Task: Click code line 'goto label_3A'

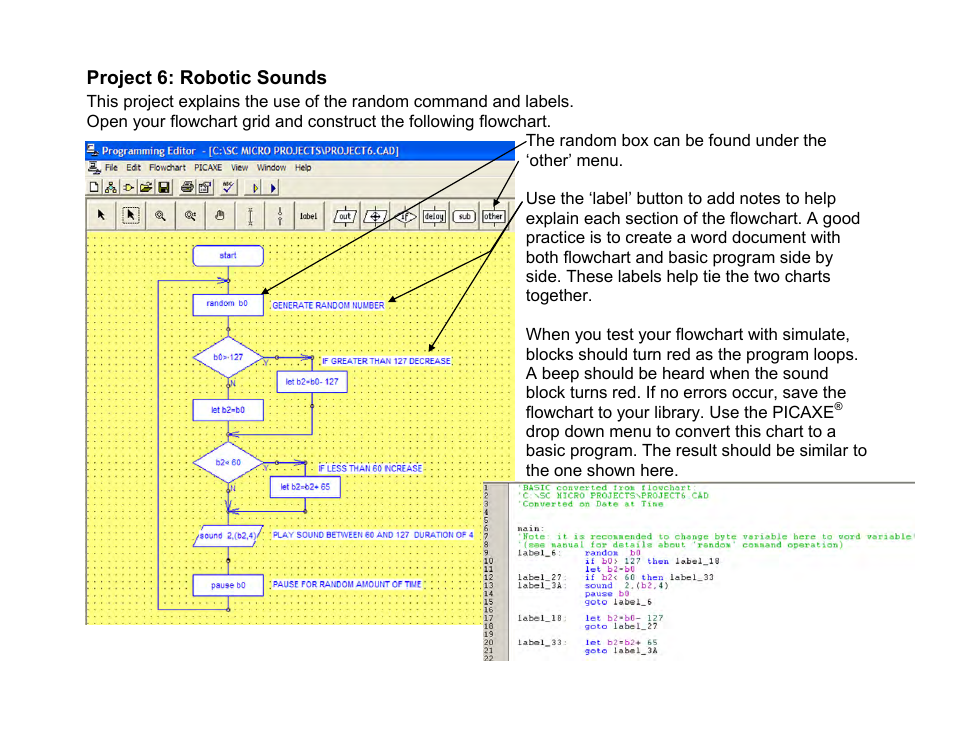Action: click(x=621, y=651)
